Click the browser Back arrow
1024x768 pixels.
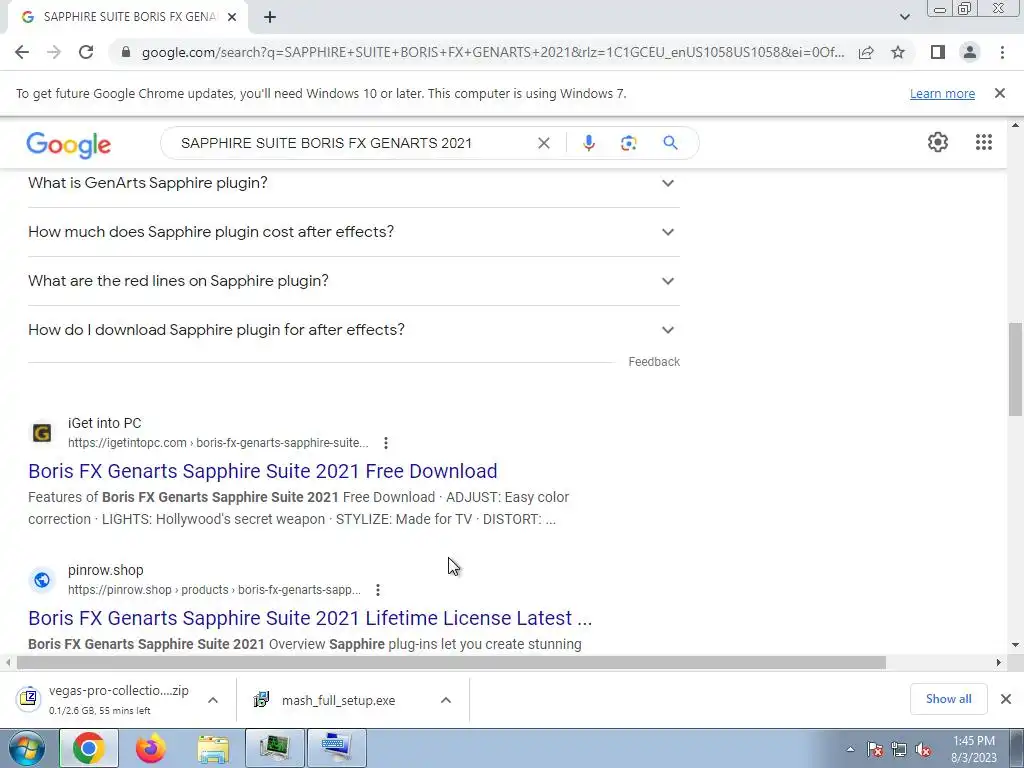[22, 52]
